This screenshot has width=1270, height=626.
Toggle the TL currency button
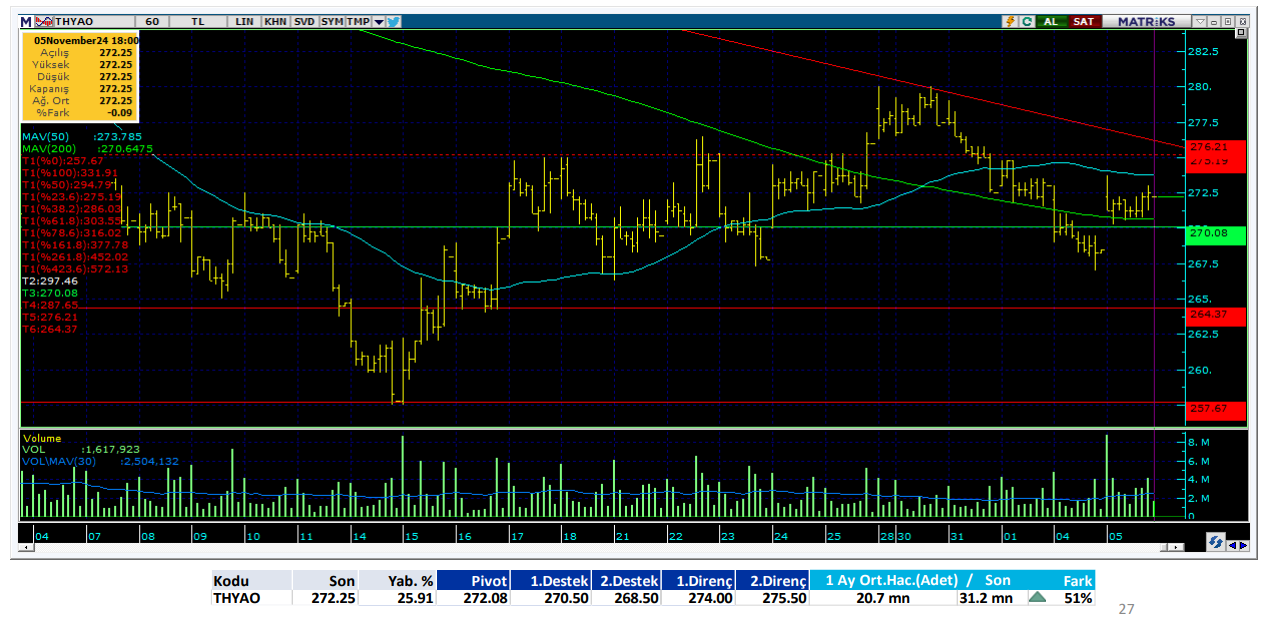click(198, 21)
